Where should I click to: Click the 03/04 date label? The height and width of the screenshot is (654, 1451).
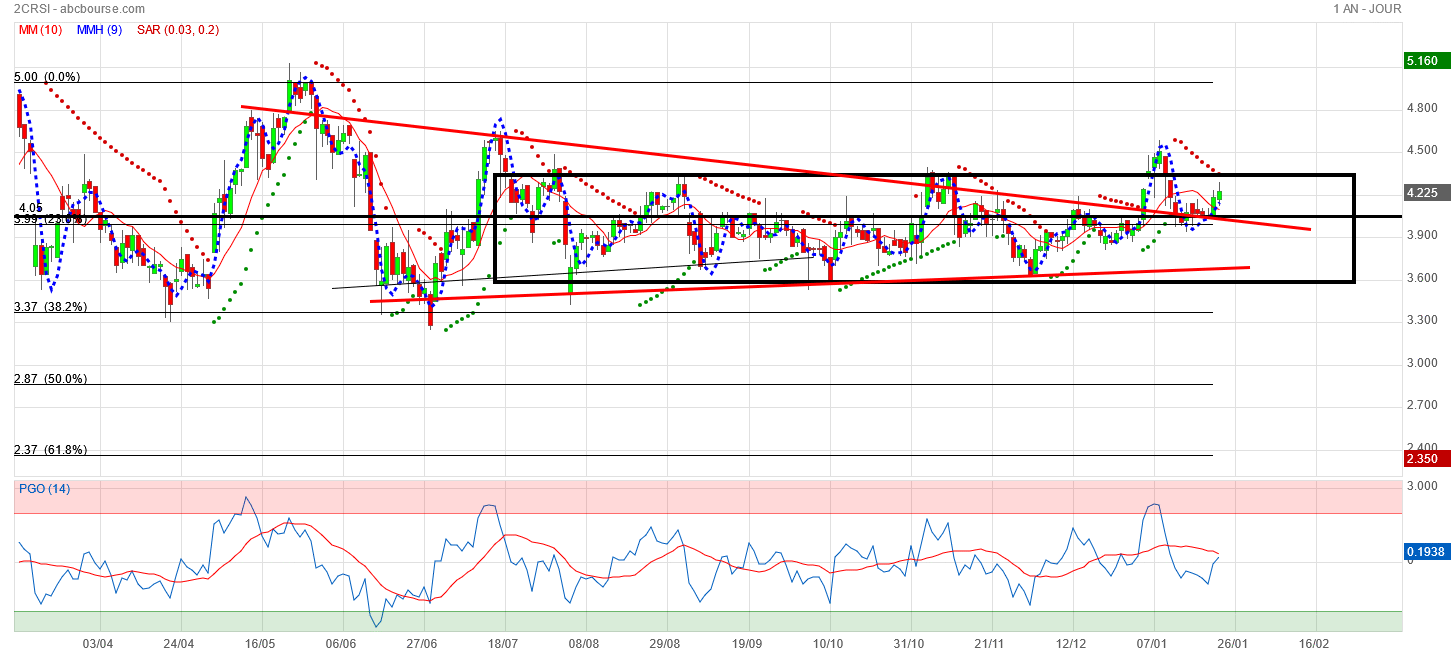[x=97, y=644]
